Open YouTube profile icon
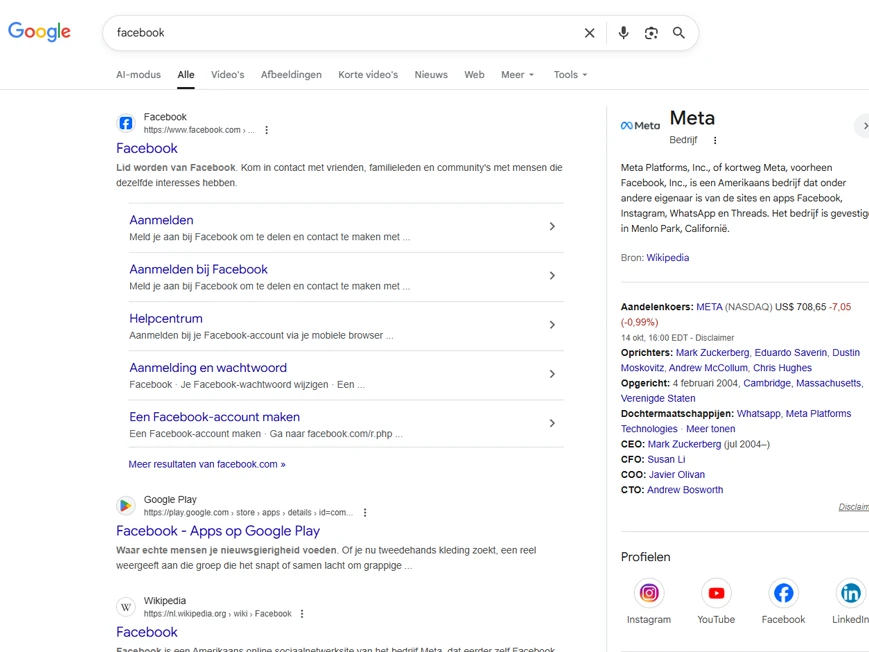This screenshot has width=869, height=652. point(716,593)
